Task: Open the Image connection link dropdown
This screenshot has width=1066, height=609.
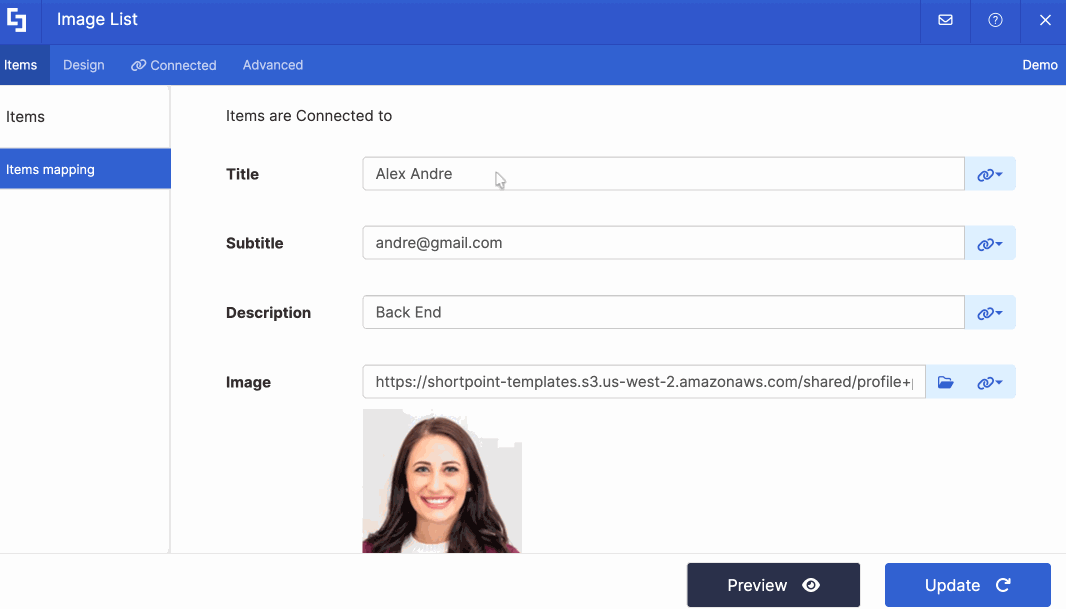Action: (990, 383)
